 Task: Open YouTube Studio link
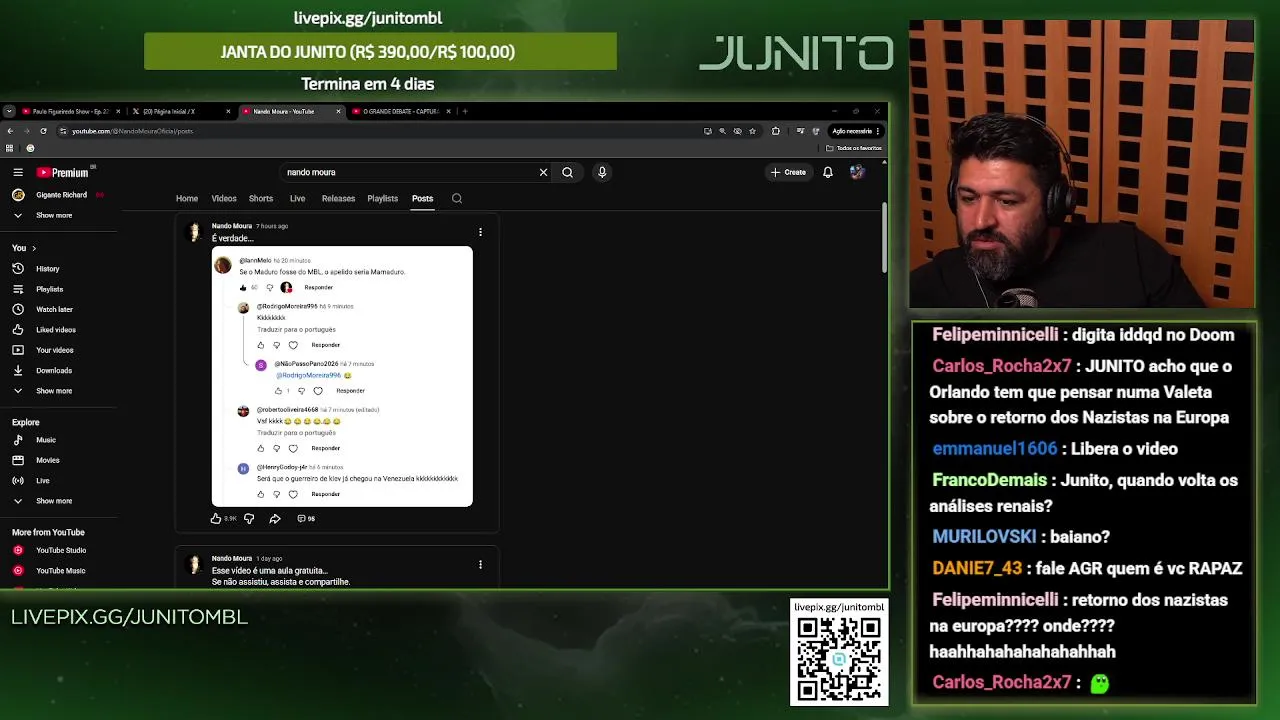point(60,550)
